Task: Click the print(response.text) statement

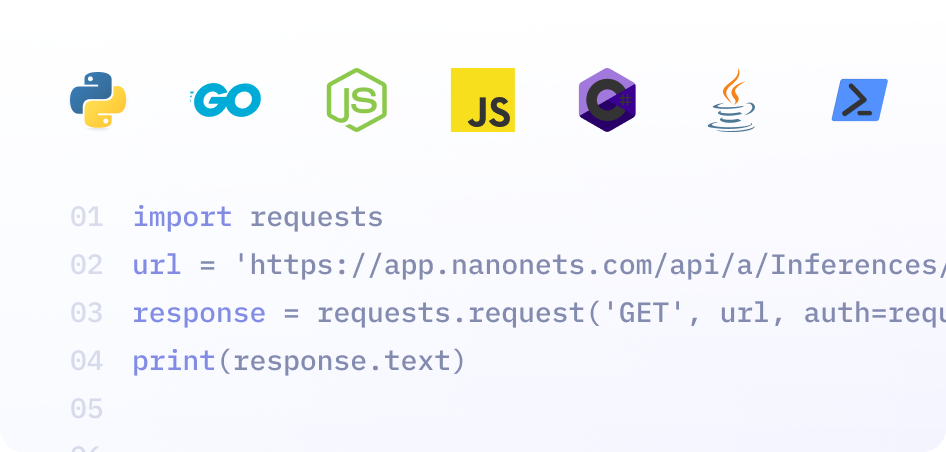Action: pyautogui.click(x=299, y=361)
